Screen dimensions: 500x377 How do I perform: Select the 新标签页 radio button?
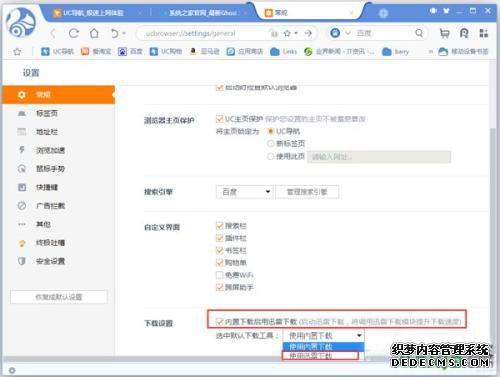click(271, 144)
